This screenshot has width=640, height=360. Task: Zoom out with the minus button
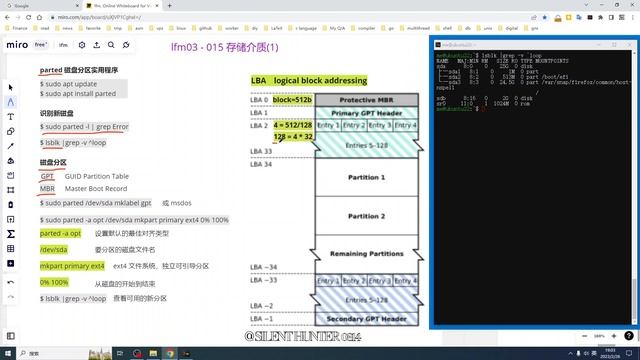click(584, 336)
